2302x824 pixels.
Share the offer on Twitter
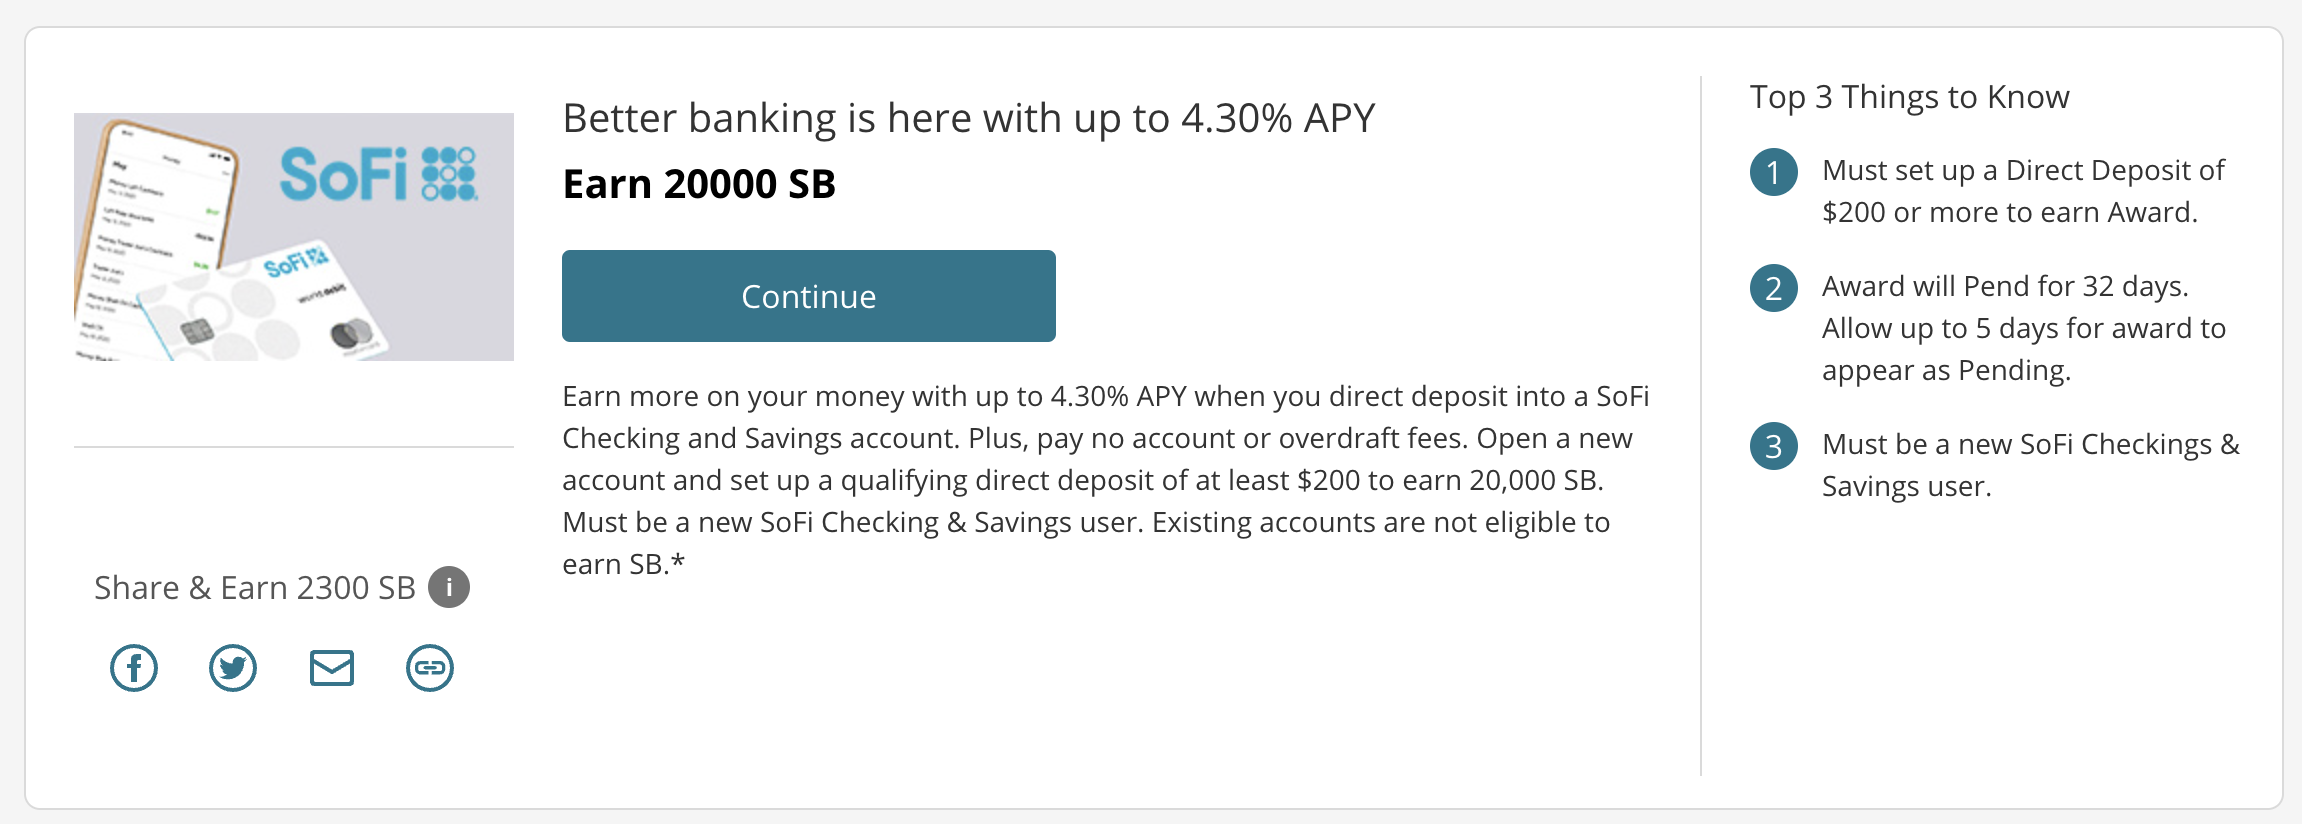[233, 668]
